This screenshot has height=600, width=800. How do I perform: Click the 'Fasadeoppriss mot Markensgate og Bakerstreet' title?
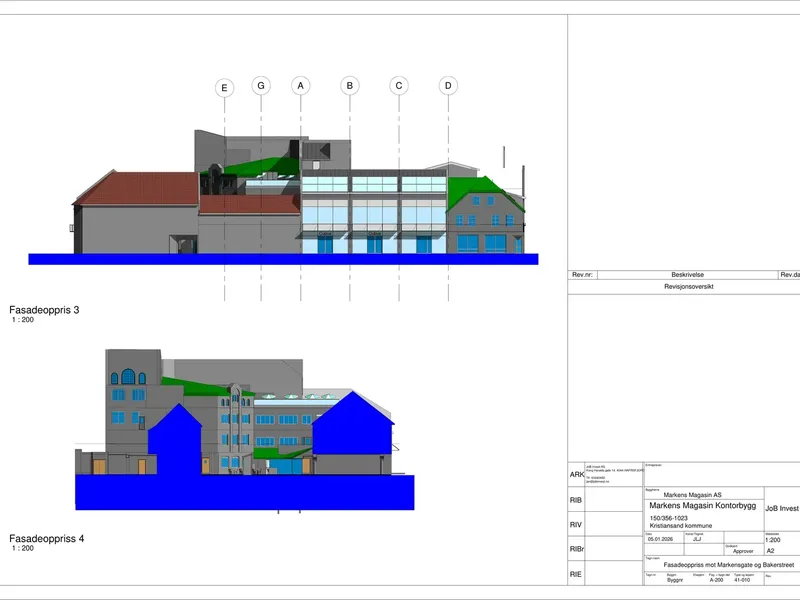[729, 565]
